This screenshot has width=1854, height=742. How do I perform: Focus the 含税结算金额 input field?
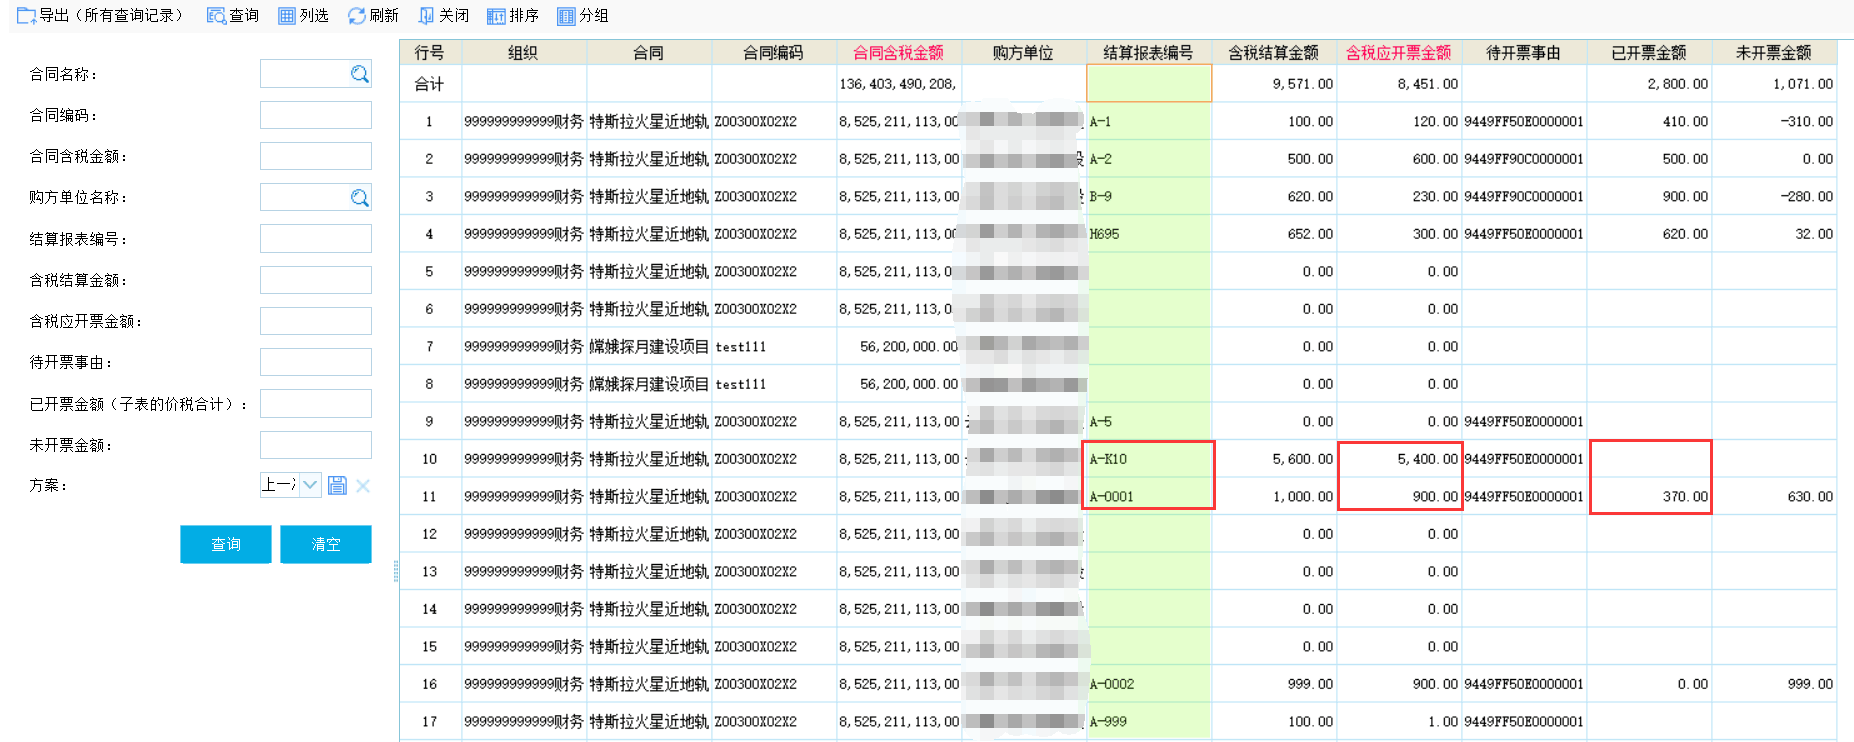[316, 280]
